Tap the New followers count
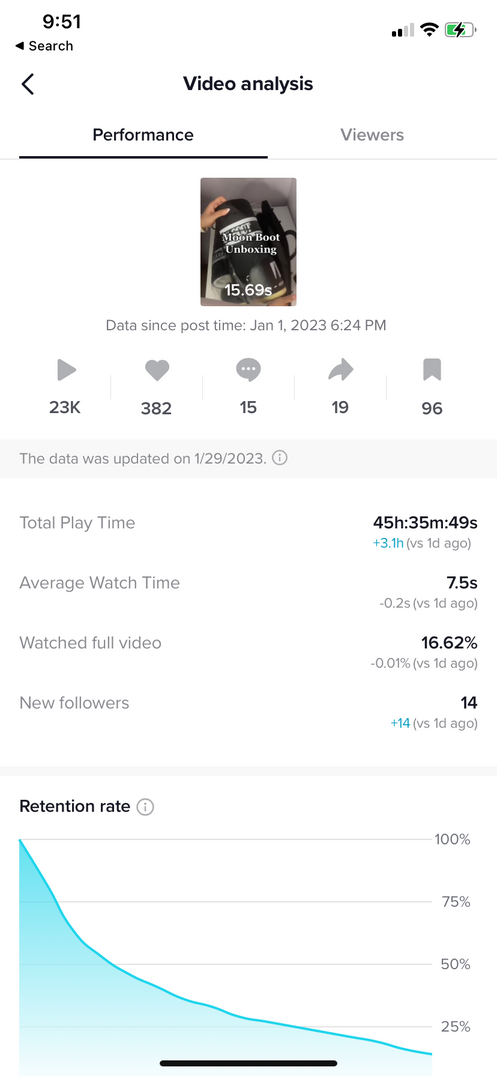This screenshot has height=1076, width=497. 469,703
